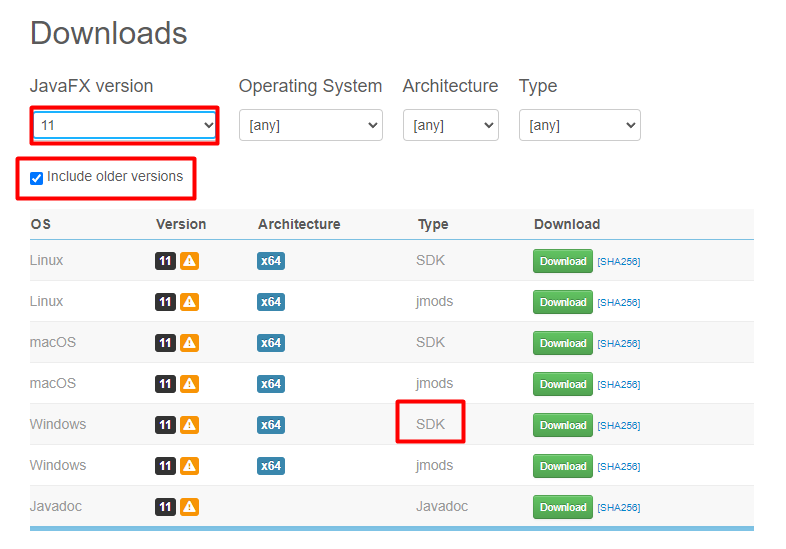Screen dimensions: 786x549
Task: Click version 11 badge in macOS SDK row
Action: click(165, 343)
